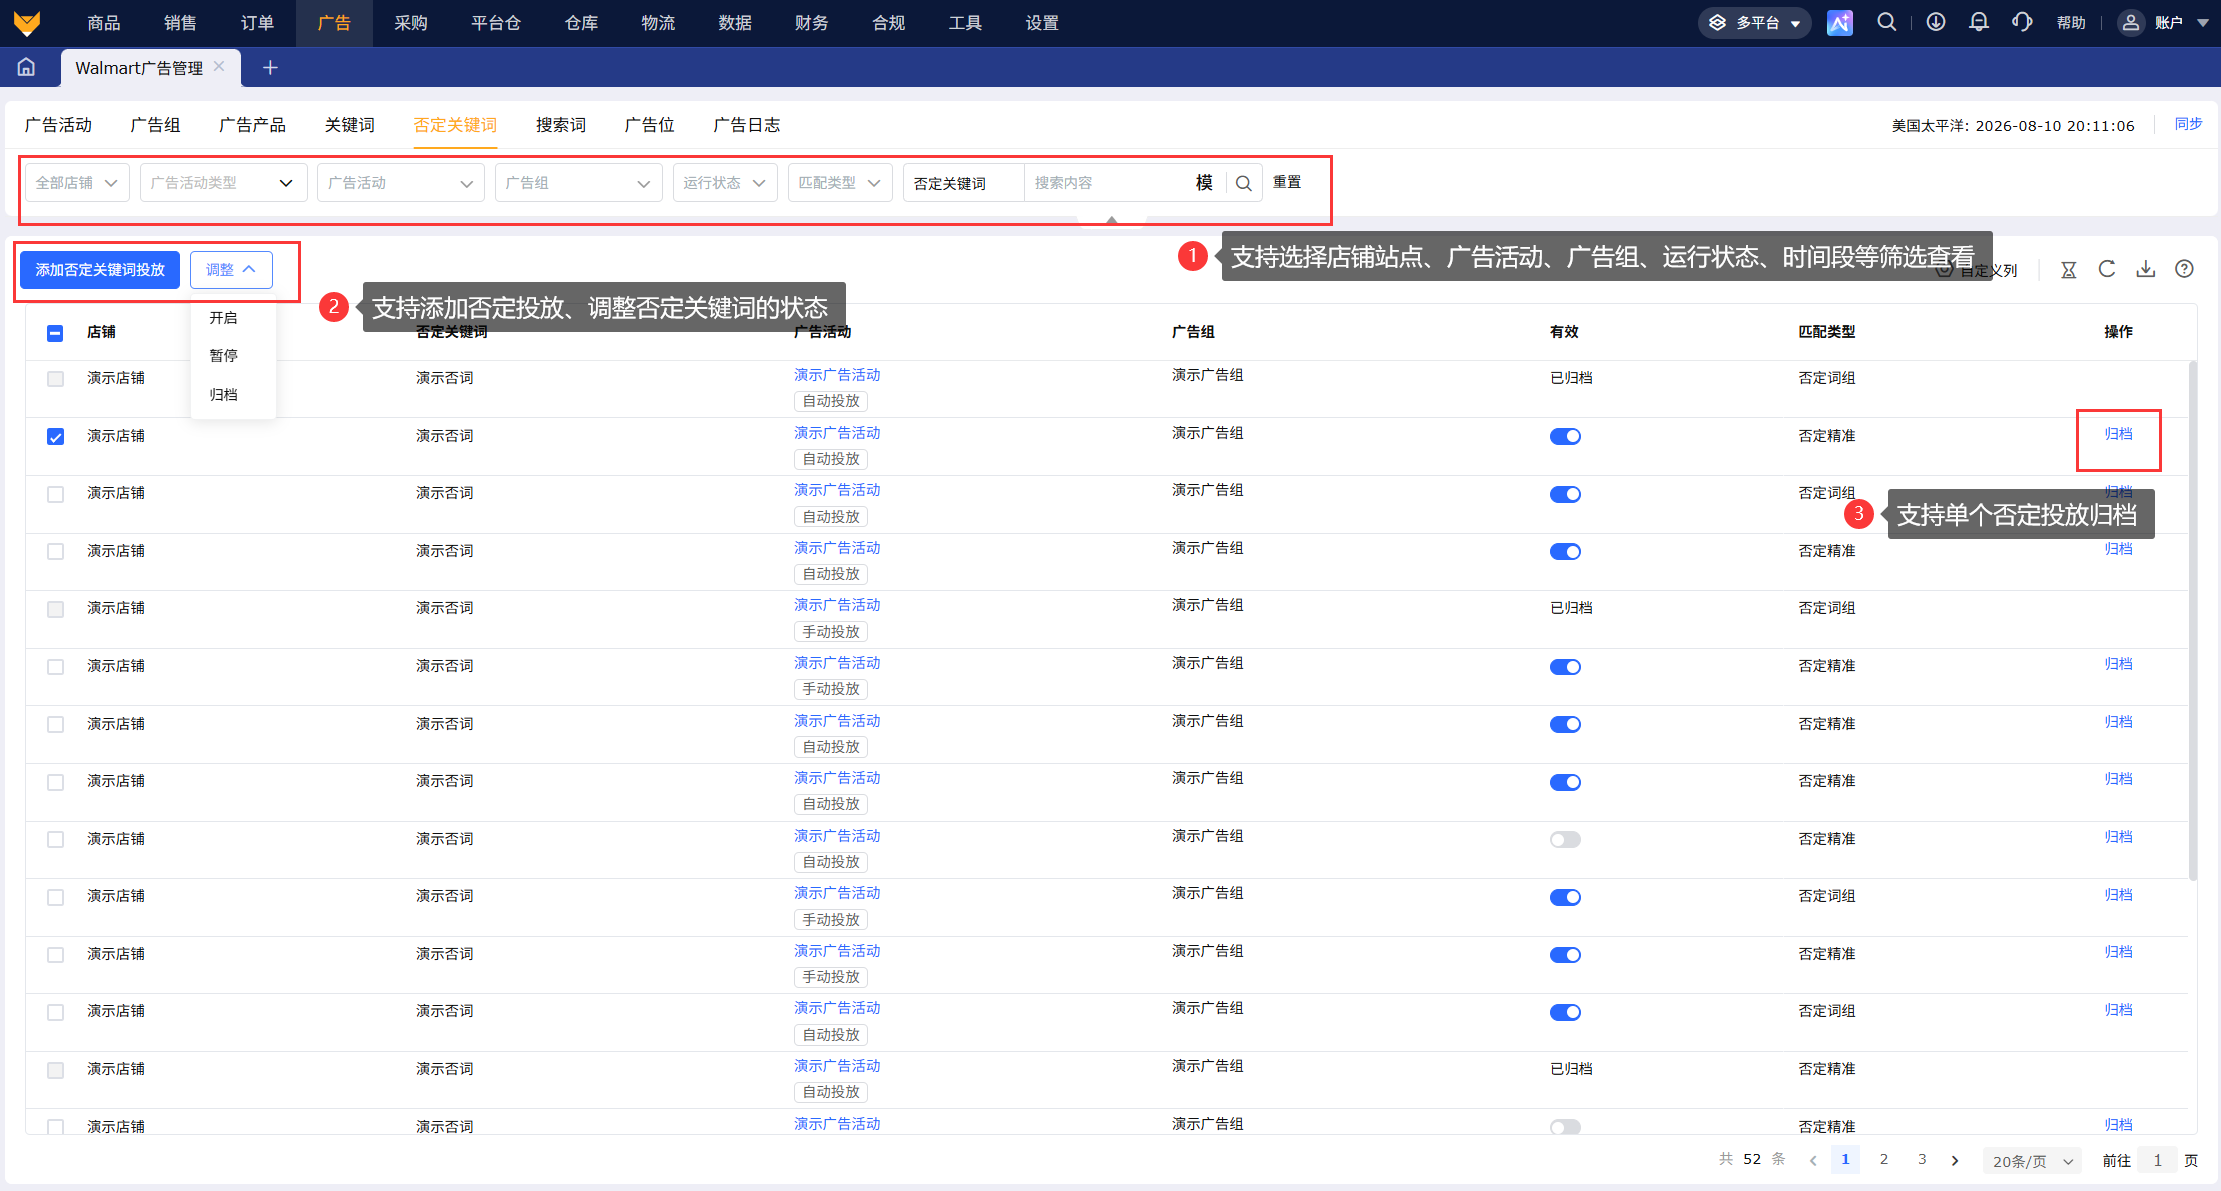2221x1191 pixels.
Task: Open the 财务 top navigation menu
Action: coord(811,23)
